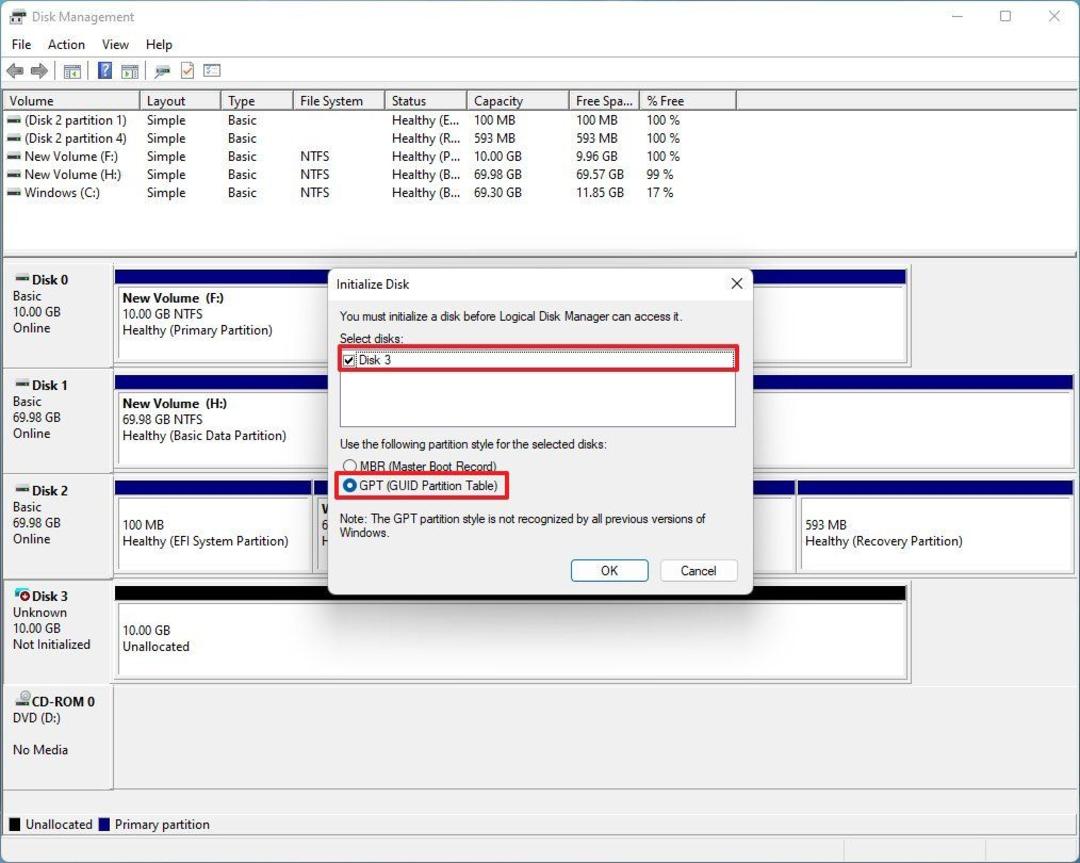Click the checklist Settings toolbar icon

click(212, 70)
